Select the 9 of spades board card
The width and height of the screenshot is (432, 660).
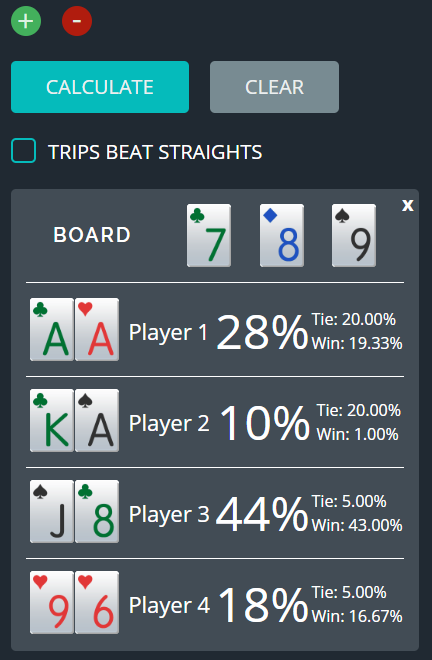tap(354, 235)
